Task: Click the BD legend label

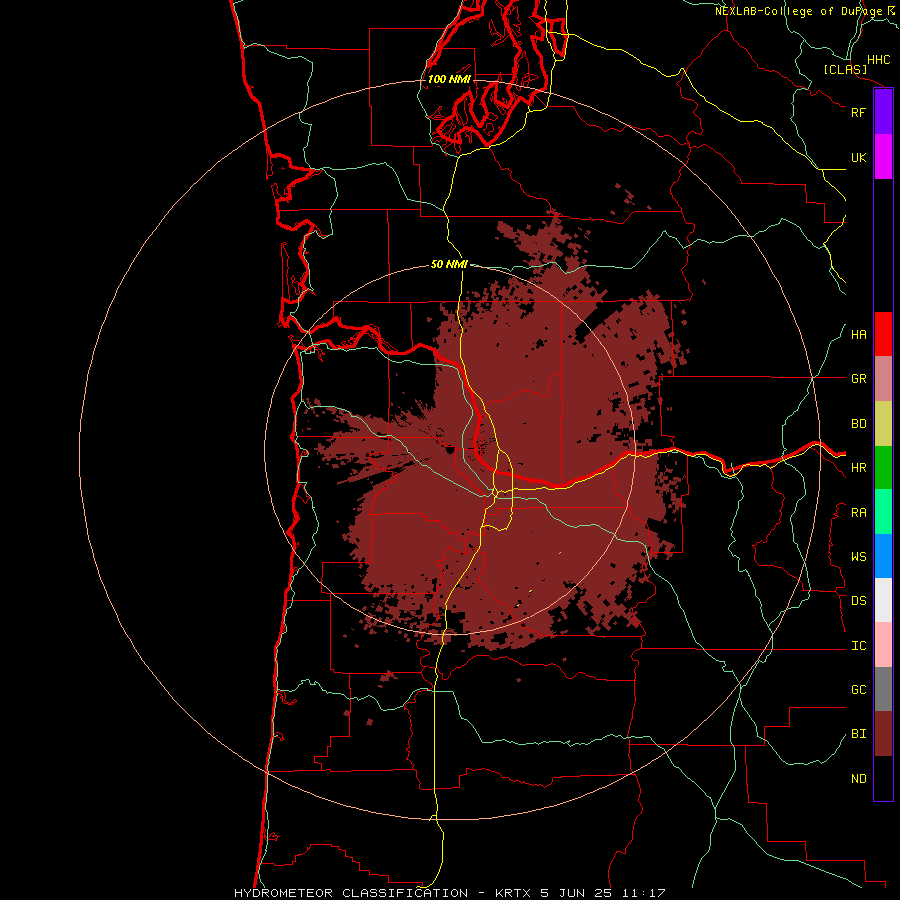Action: click(x=858, y=424)
